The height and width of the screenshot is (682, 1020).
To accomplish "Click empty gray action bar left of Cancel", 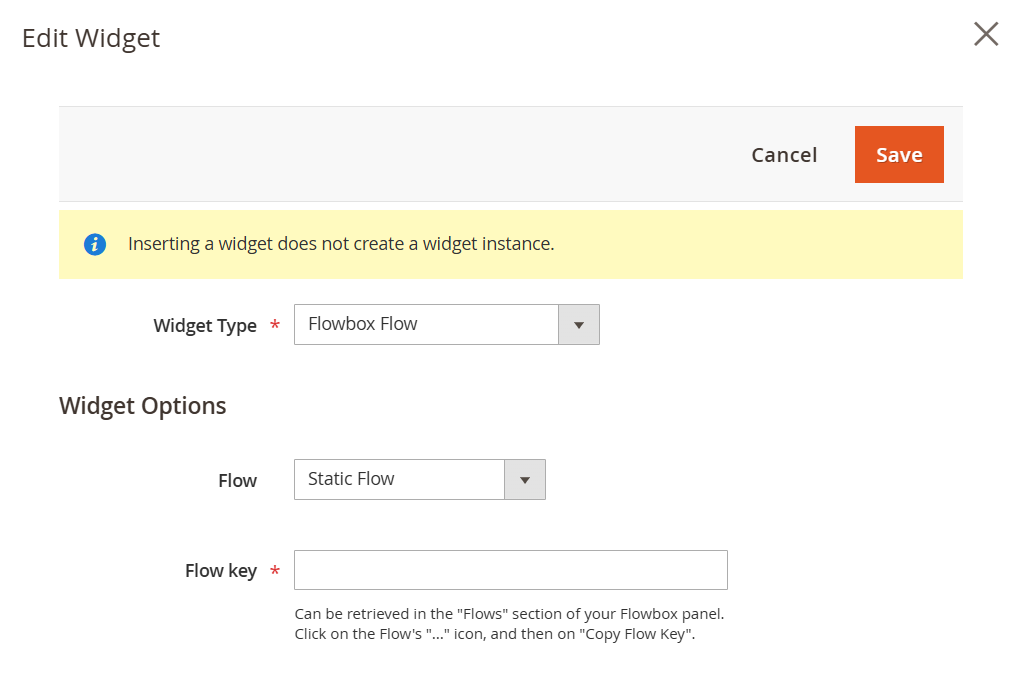I will (400, 155).
